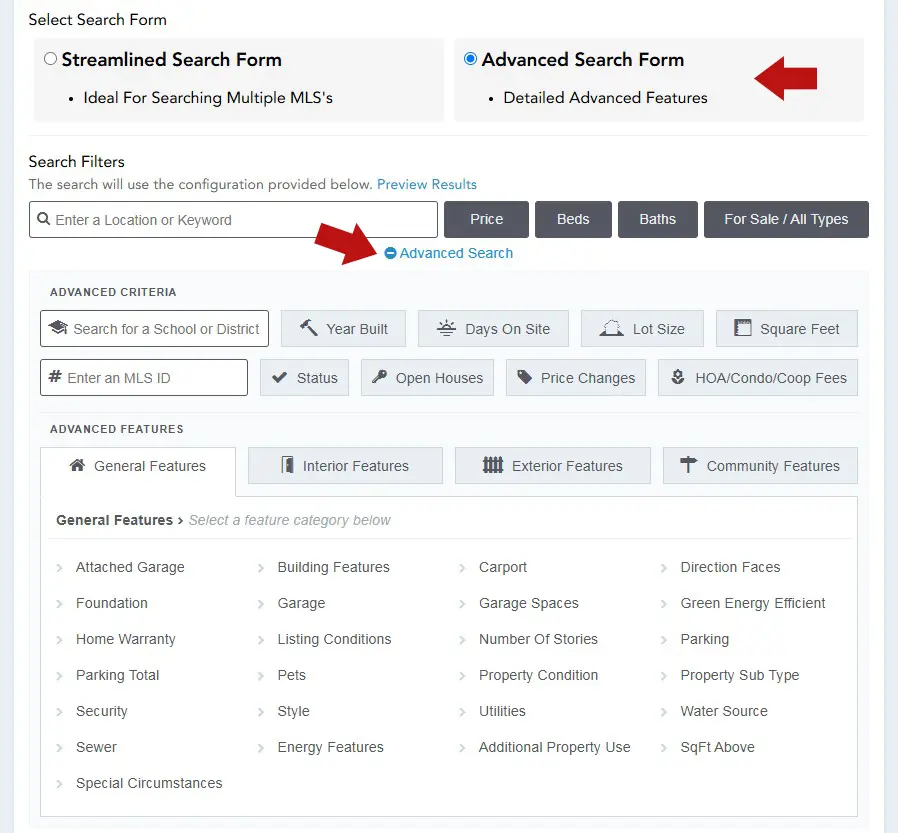Switch to the Interior Features tab
This screenshot has width=898, height=833.
(345, 465)
